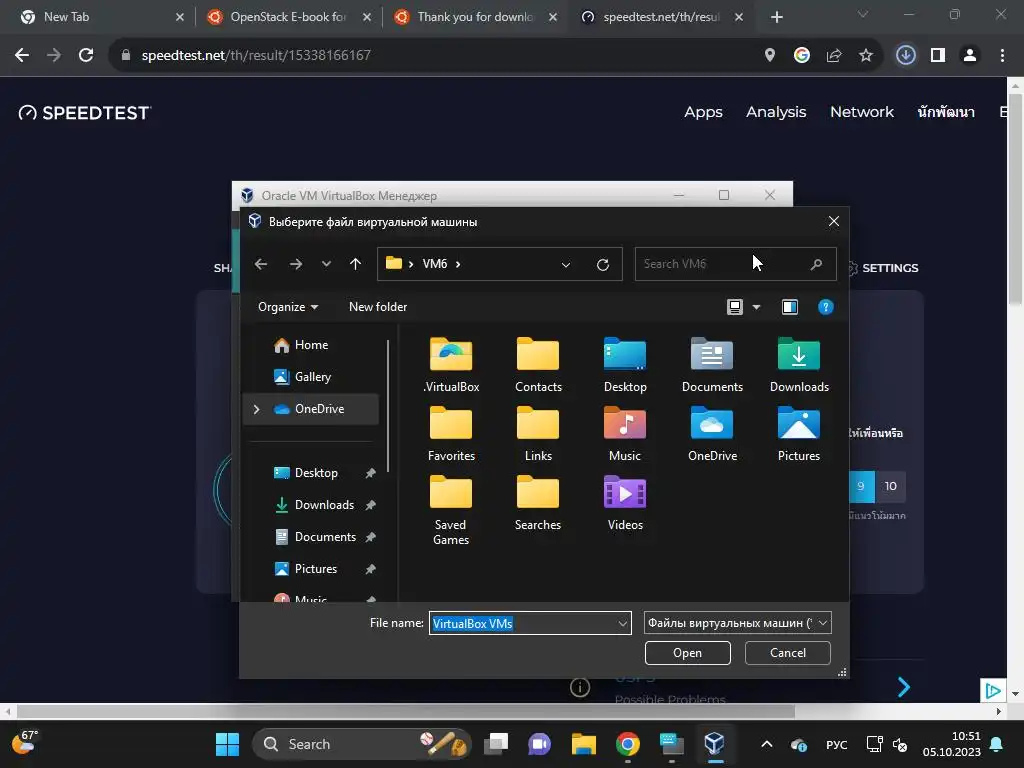
Task: Refresh the VM6 folder view
Action: (603, 264)
